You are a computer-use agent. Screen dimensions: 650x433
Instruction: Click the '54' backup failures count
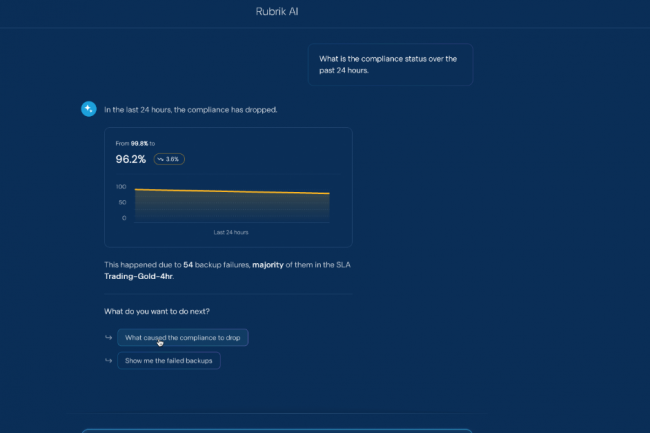pyautogui.click(x=188, y=265)
